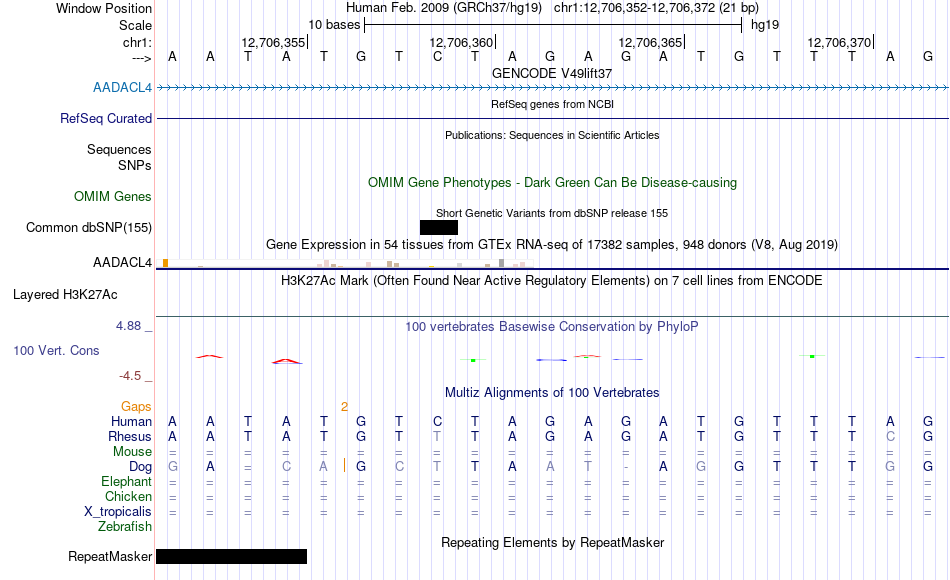Open the GTEx expression bar graph

[x=345, y=263]
